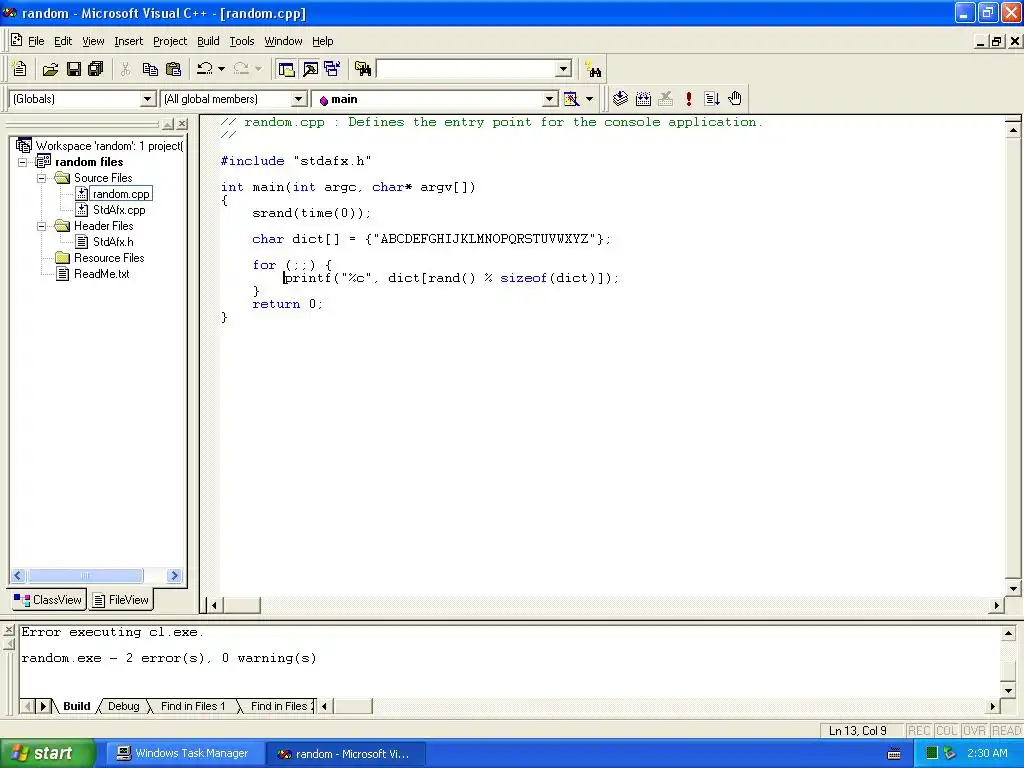Open the (All global members) filter dropdown
Image resolution: width=1024 pixels, height=768 pixels.
click(298, 99)
